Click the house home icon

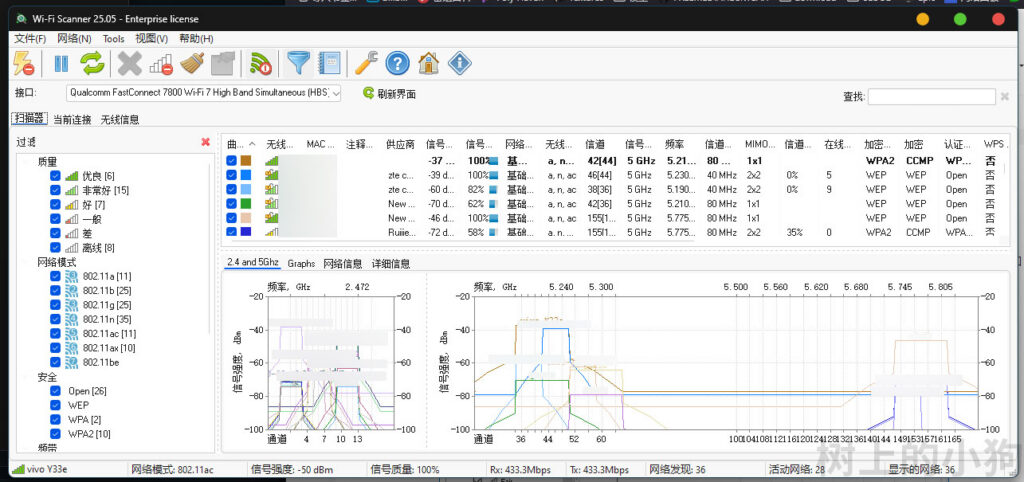pos(428,64)
